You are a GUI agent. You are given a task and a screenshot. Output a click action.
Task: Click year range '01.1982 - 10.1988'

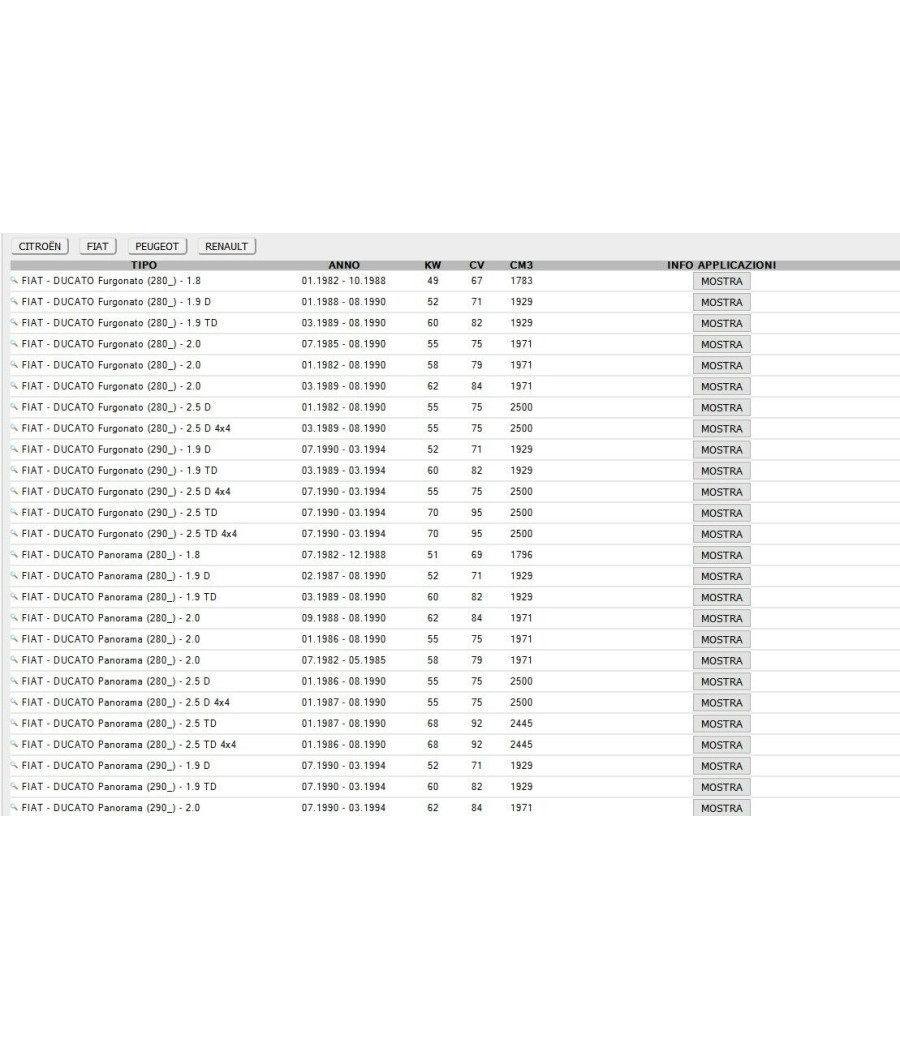(x=344, y=281)
